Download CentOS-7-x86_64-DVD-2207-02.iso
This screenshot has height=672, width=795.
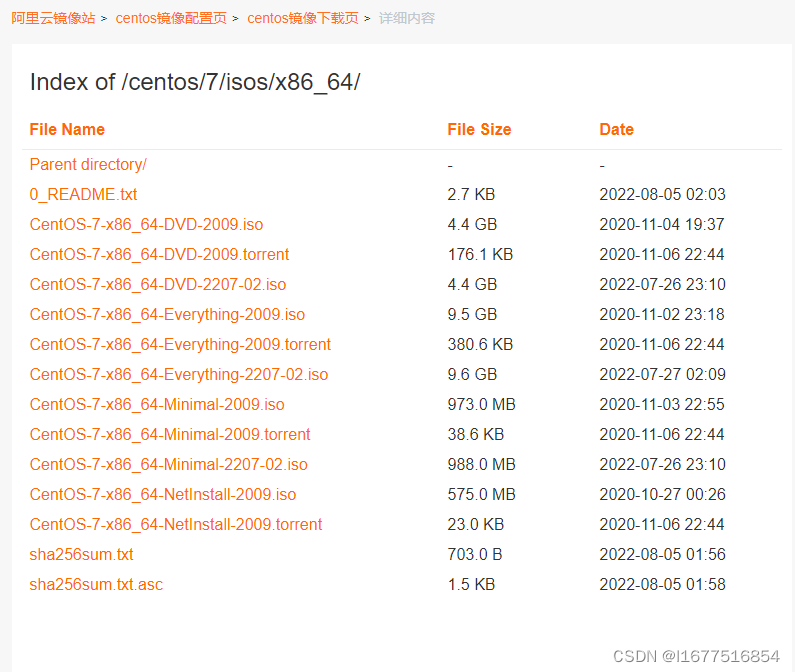[158, 284]
